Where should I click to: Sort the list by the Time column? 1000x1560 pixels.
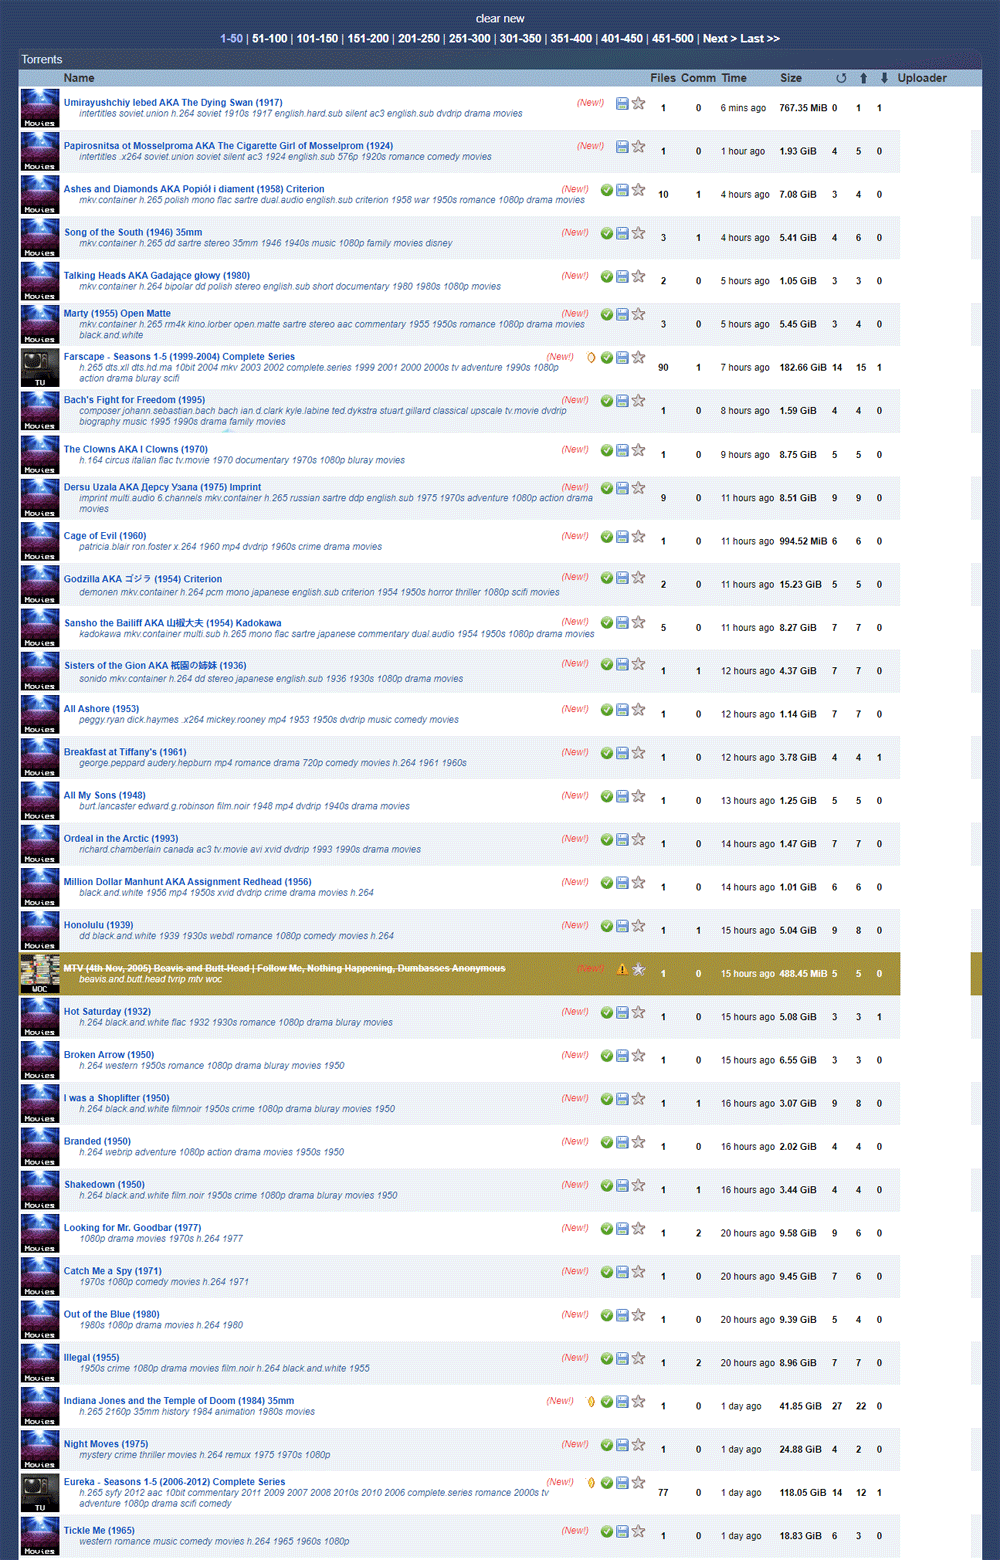click(734, 78)
